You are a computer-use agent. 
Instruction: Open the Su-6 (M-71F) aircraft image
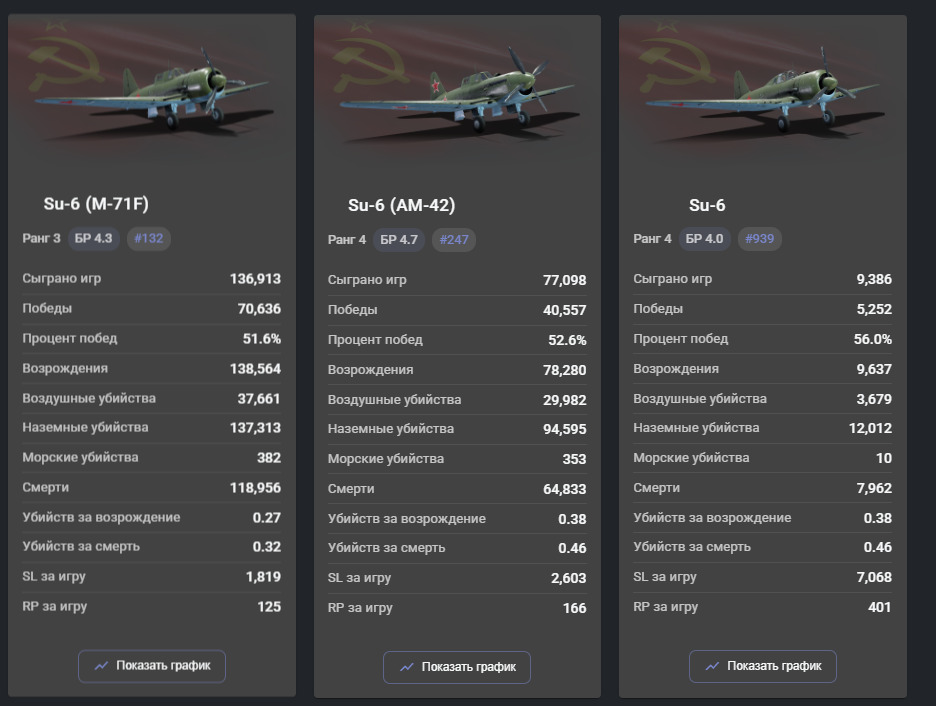click(x=152, y=92)
